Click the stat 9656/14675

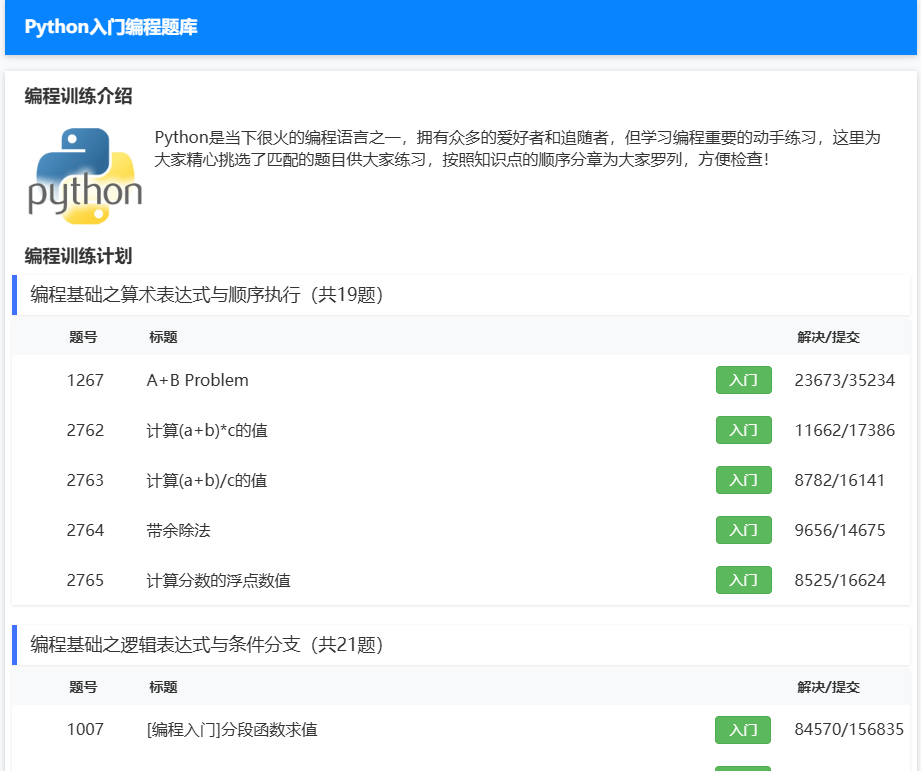pyautogui.click(x=840, y=530)
